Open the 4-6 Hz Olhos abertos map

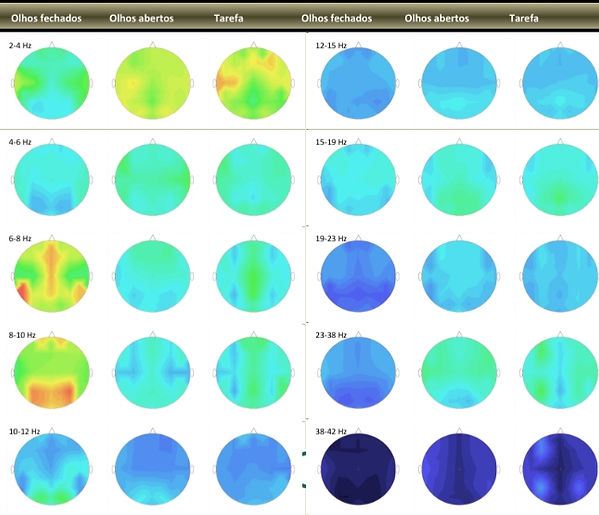click(152, 180)
